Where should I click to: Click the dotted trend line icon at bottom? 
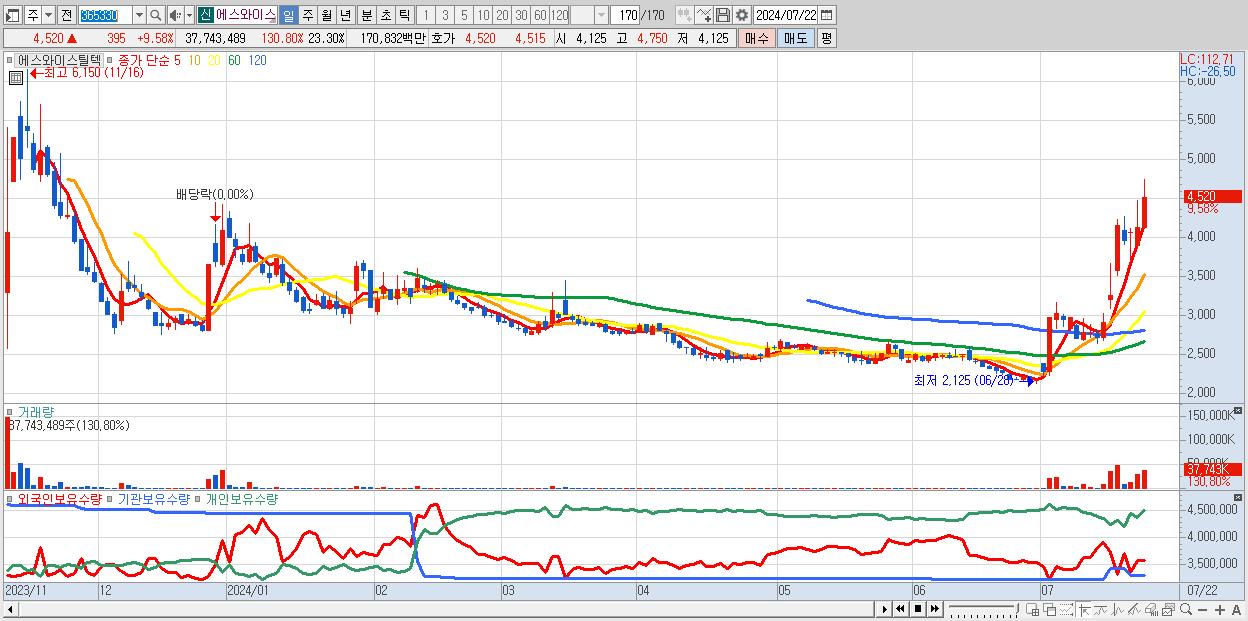click(1066, 608)
